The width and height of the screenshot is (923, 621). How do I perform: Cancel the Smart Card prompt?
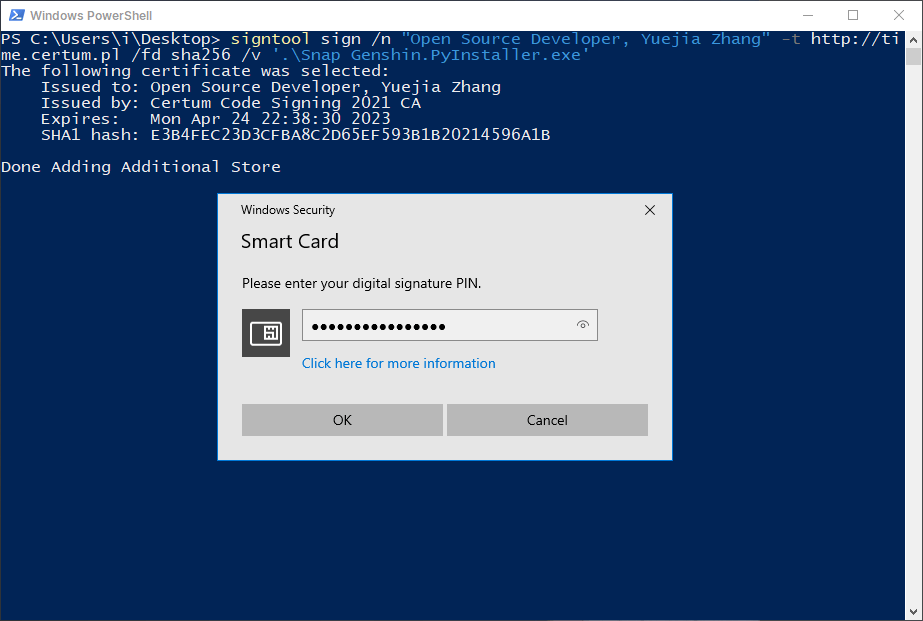[547, 420]
